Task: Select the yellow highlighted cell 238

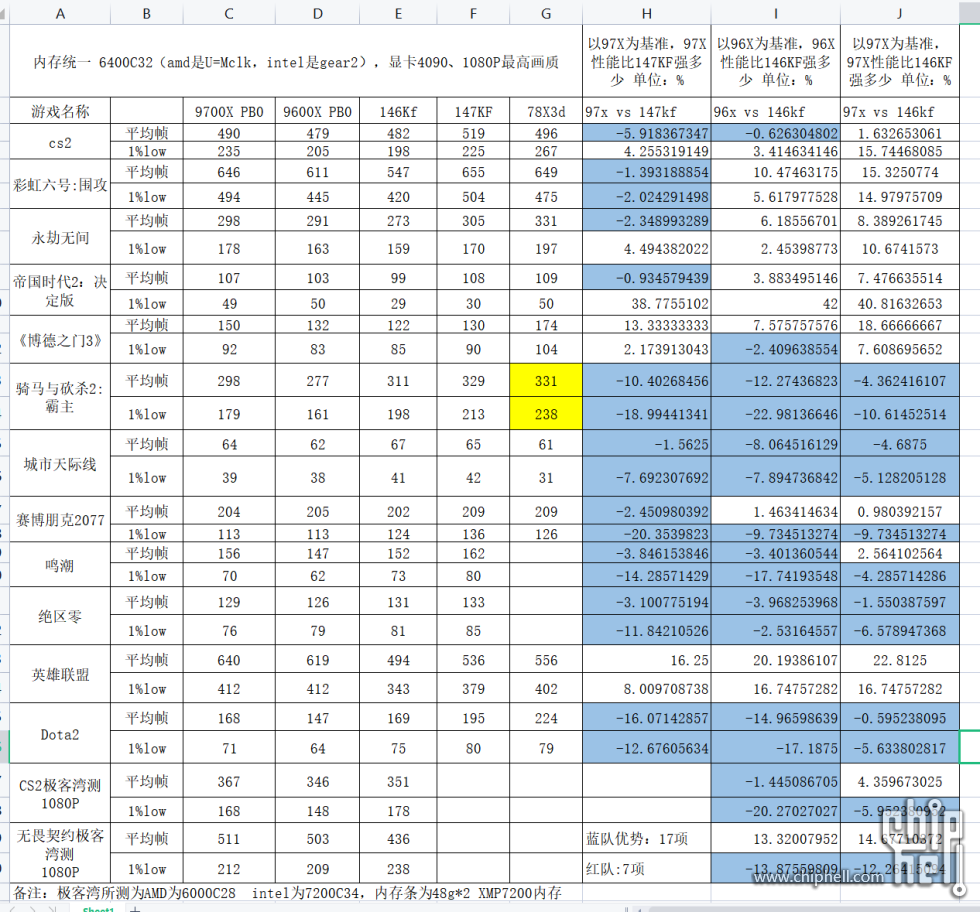Action: click(546, 414)
